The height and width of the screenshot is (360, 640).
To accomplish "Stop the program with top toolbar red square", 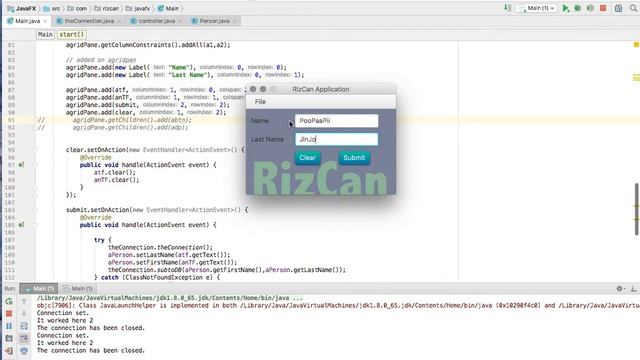I will pos(603,8).
